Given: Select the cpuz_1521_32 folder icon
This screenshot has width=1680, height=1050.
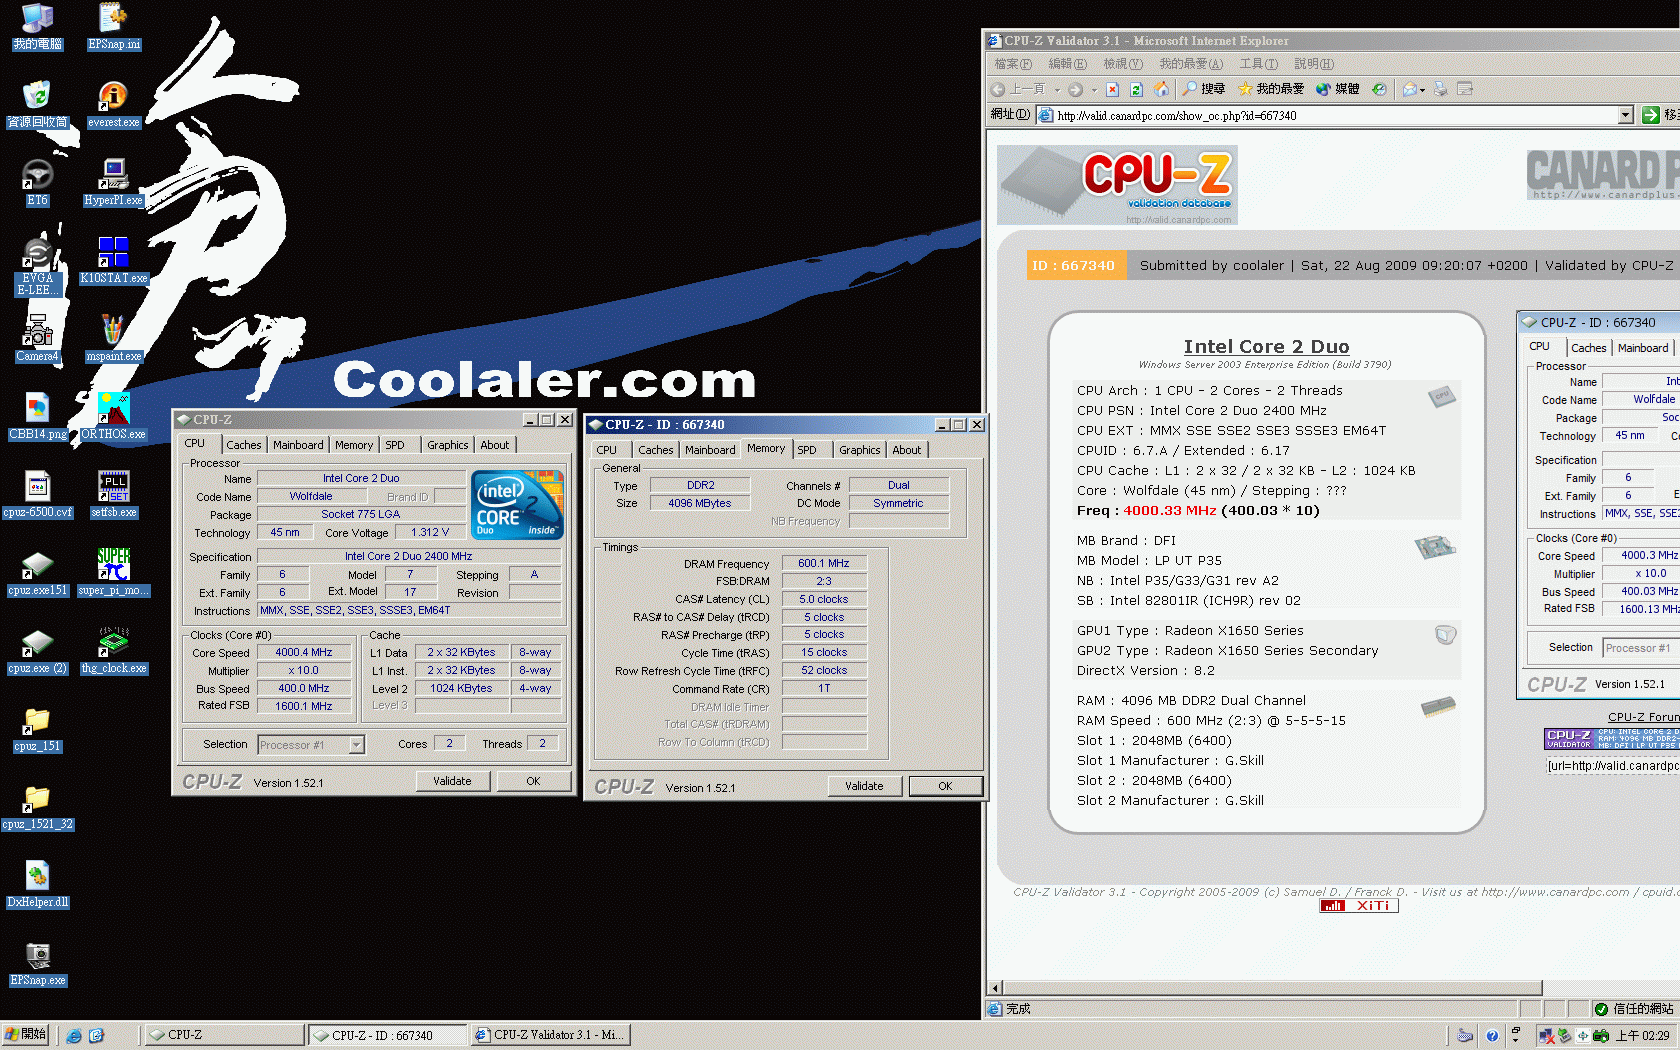Looking at the screenshot, I should point(37,806).
